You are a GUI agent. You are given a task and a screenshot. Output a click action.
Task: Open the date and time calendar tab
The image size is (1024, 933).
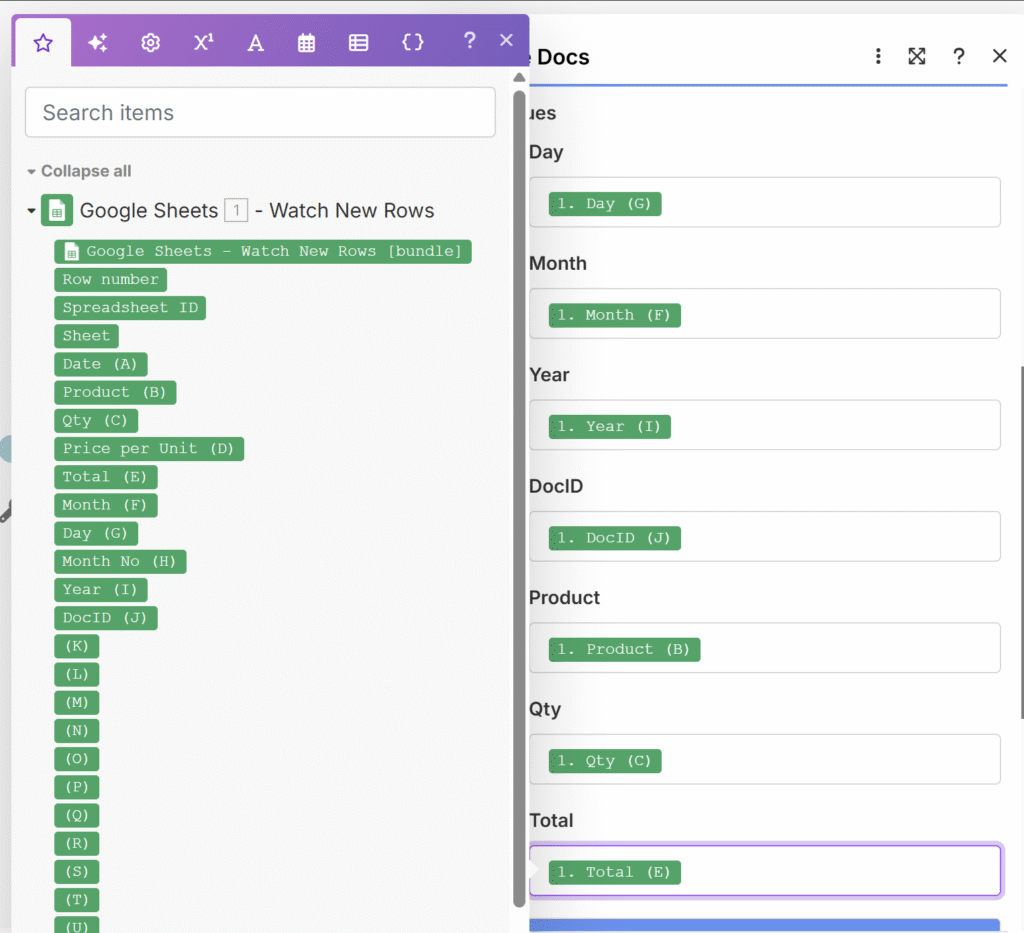(306, 43)
